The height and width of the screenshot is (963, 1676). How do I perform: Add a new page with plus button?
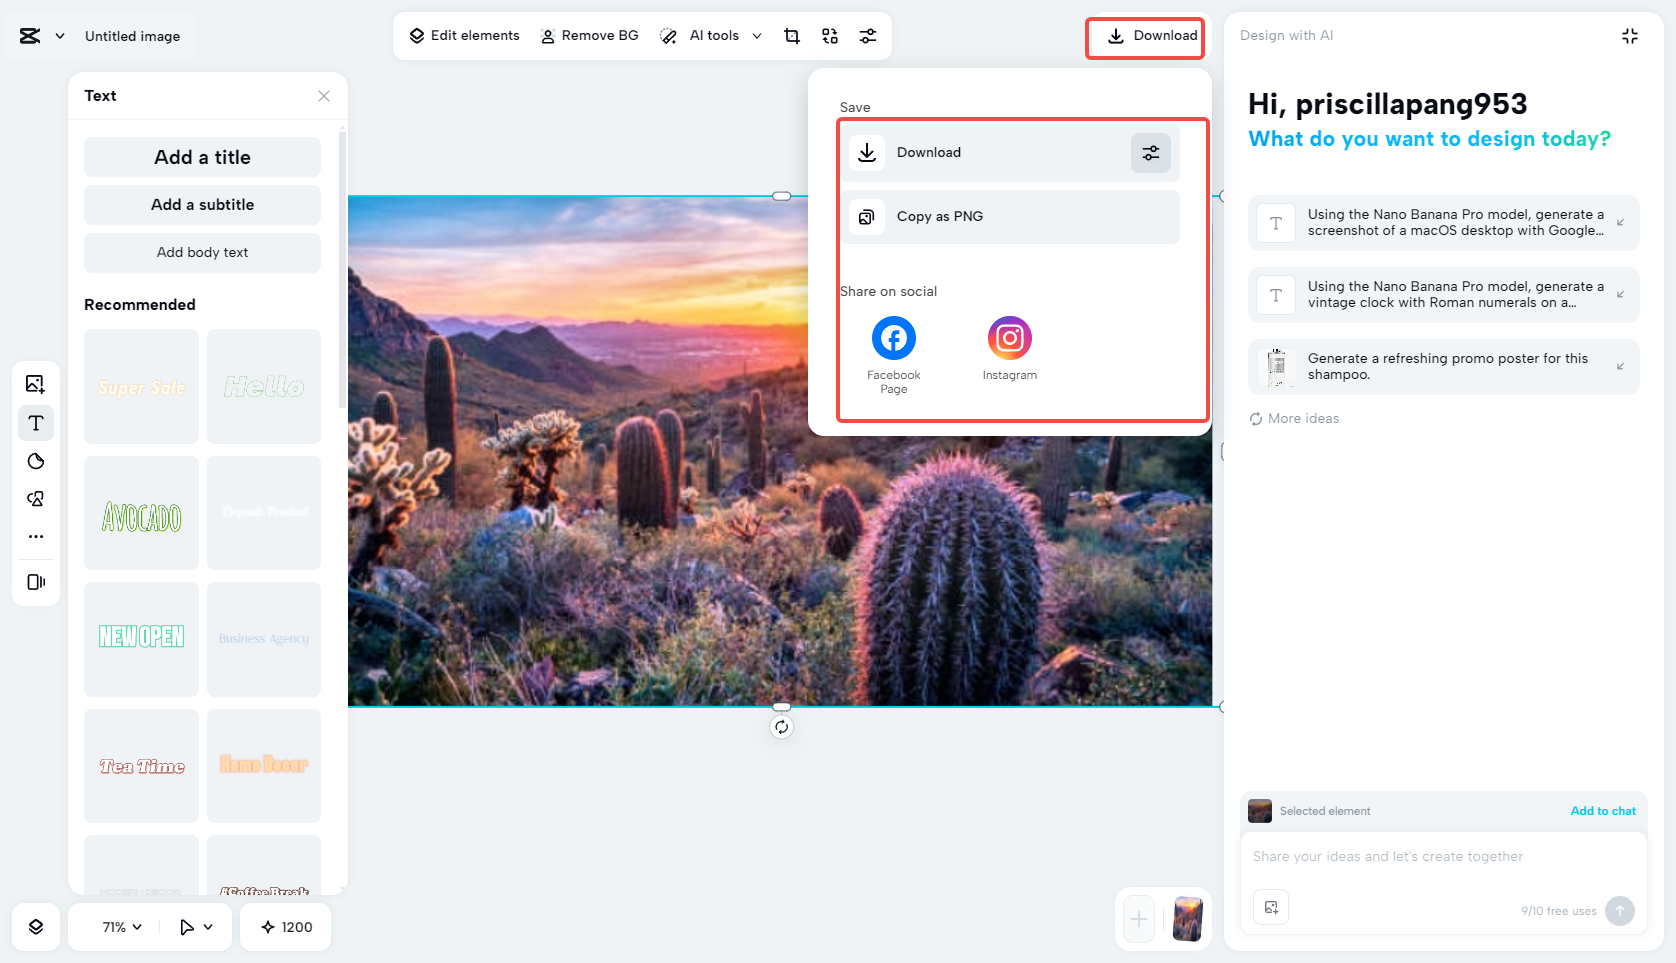[1139, 919]
